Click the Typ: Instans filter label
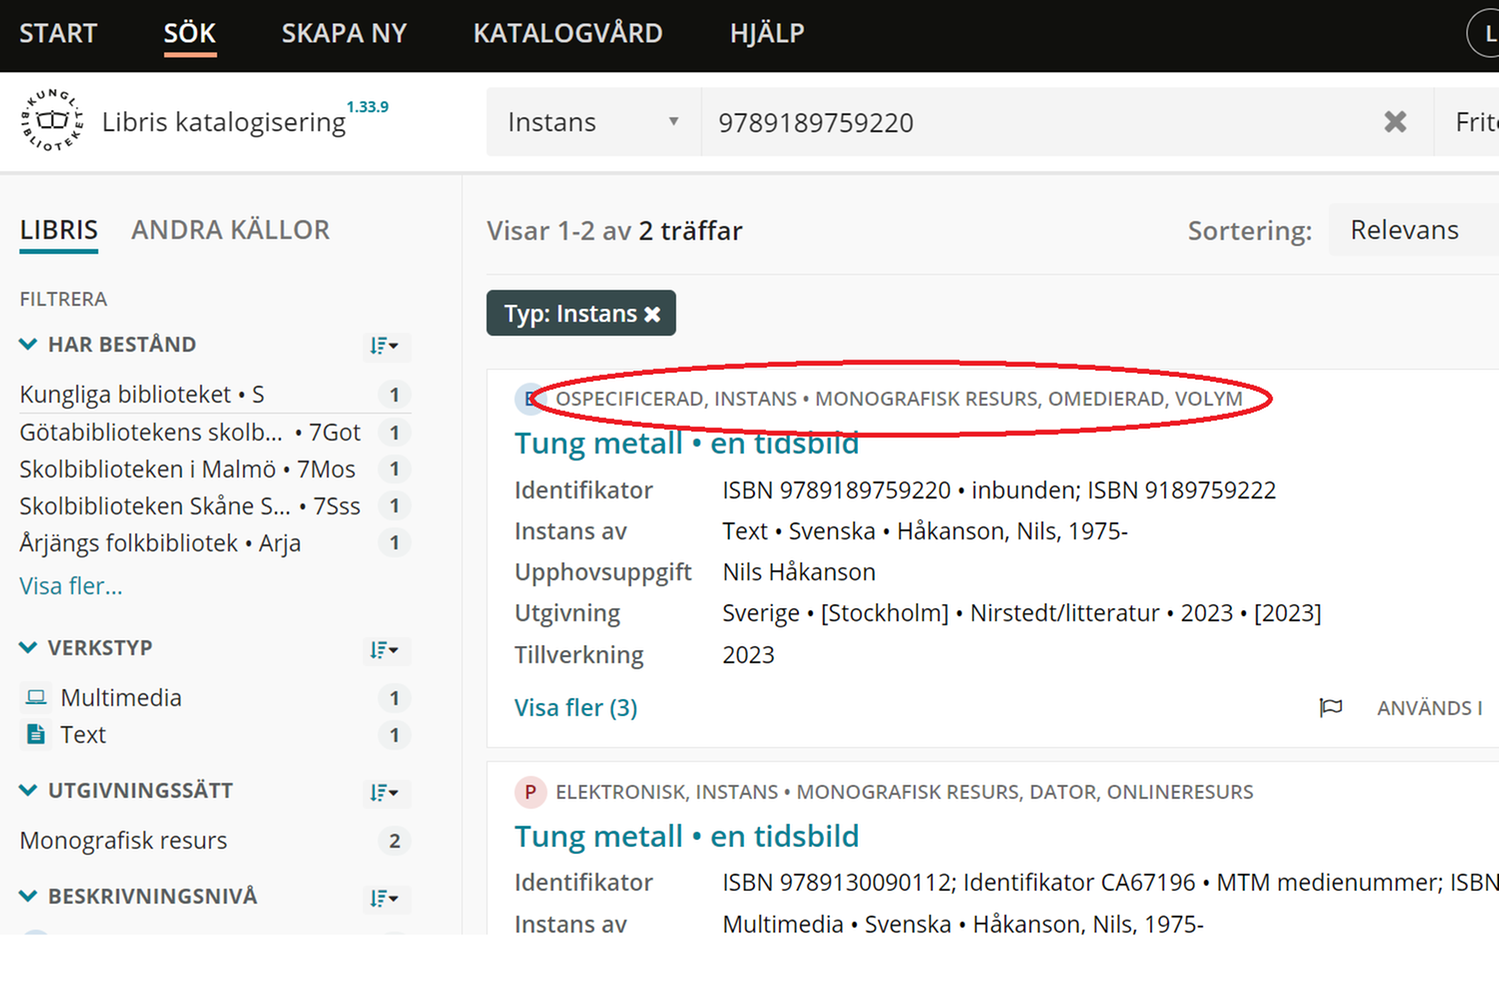Screen dimensions: 1499x999 tap(570, 314)
